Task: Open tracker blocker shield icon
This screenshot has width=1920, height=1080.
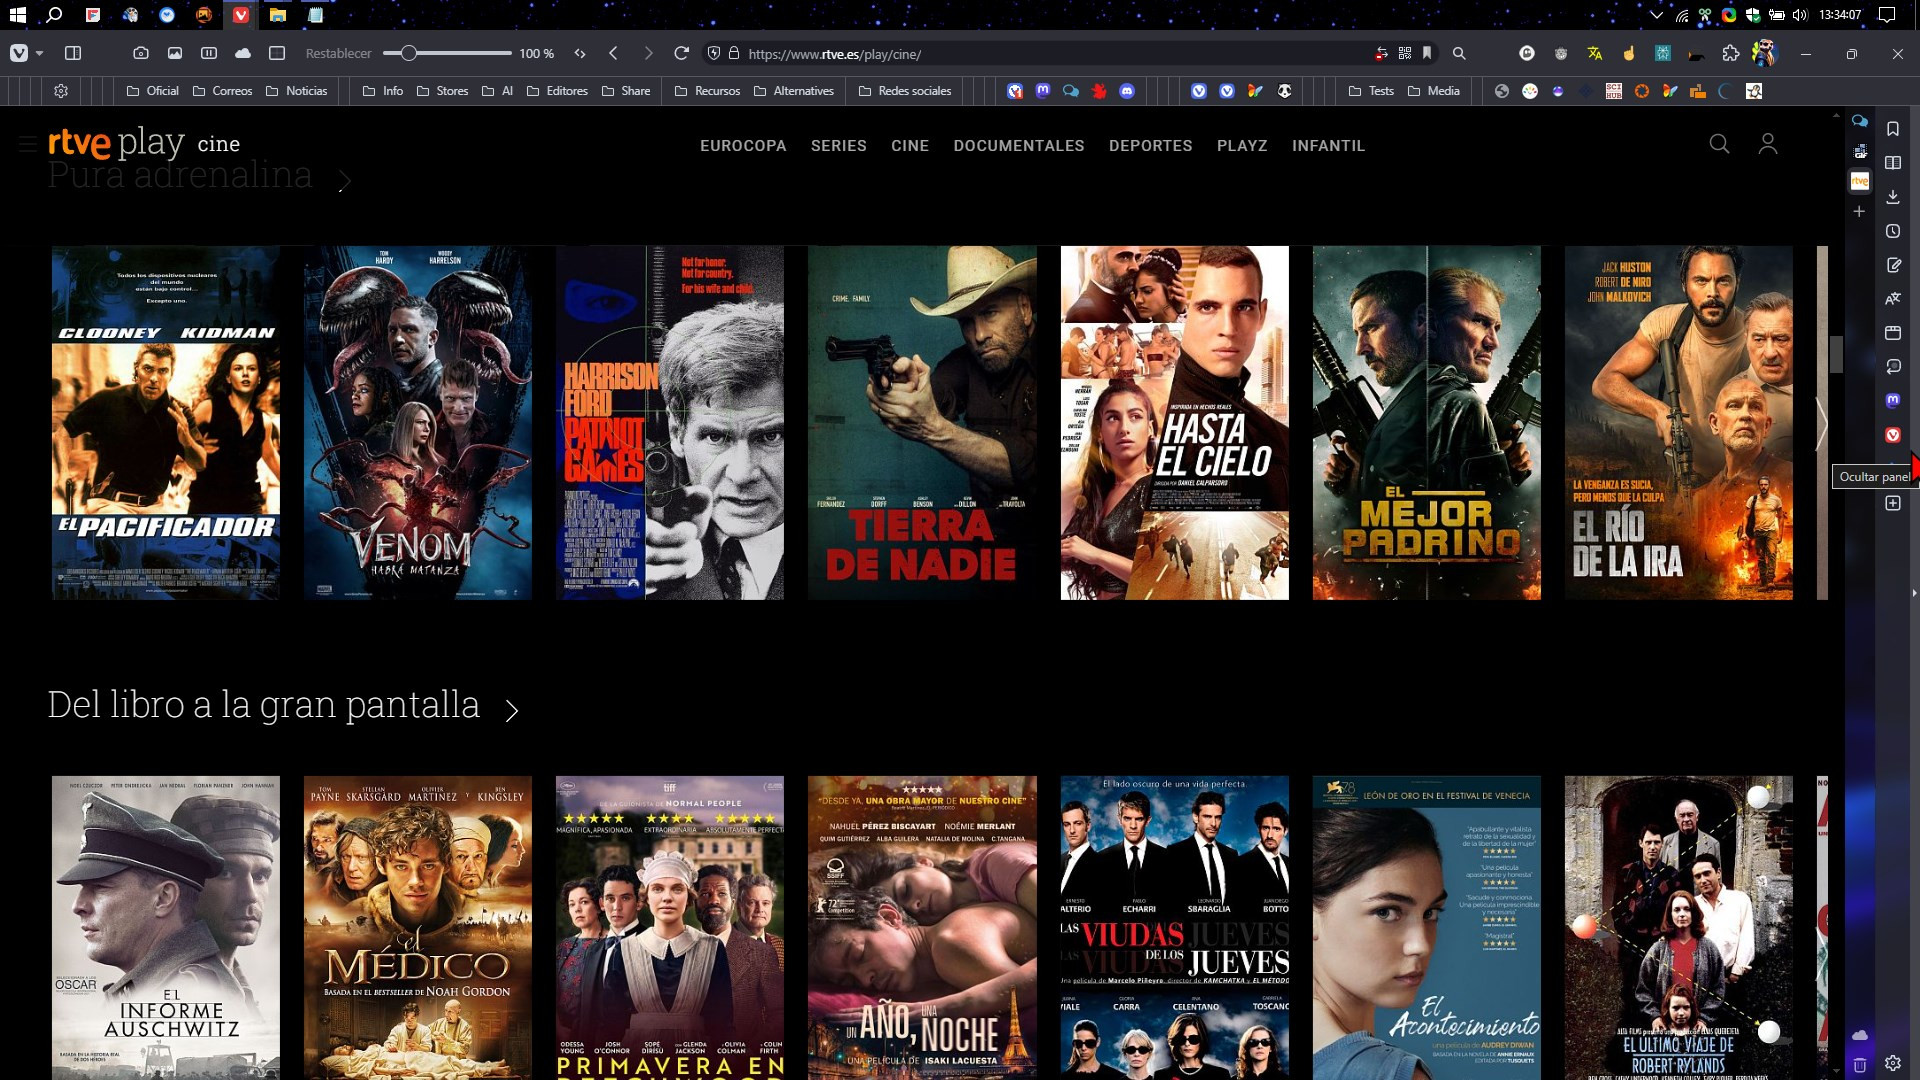Action: pos(713,53)
